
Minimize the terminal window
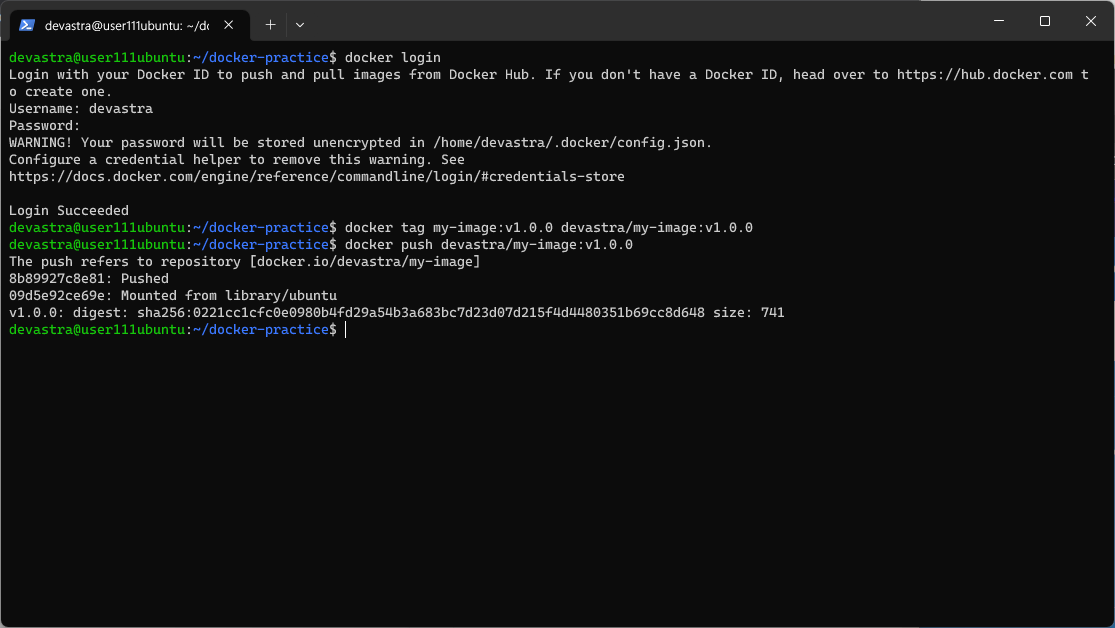pos(999,21)
